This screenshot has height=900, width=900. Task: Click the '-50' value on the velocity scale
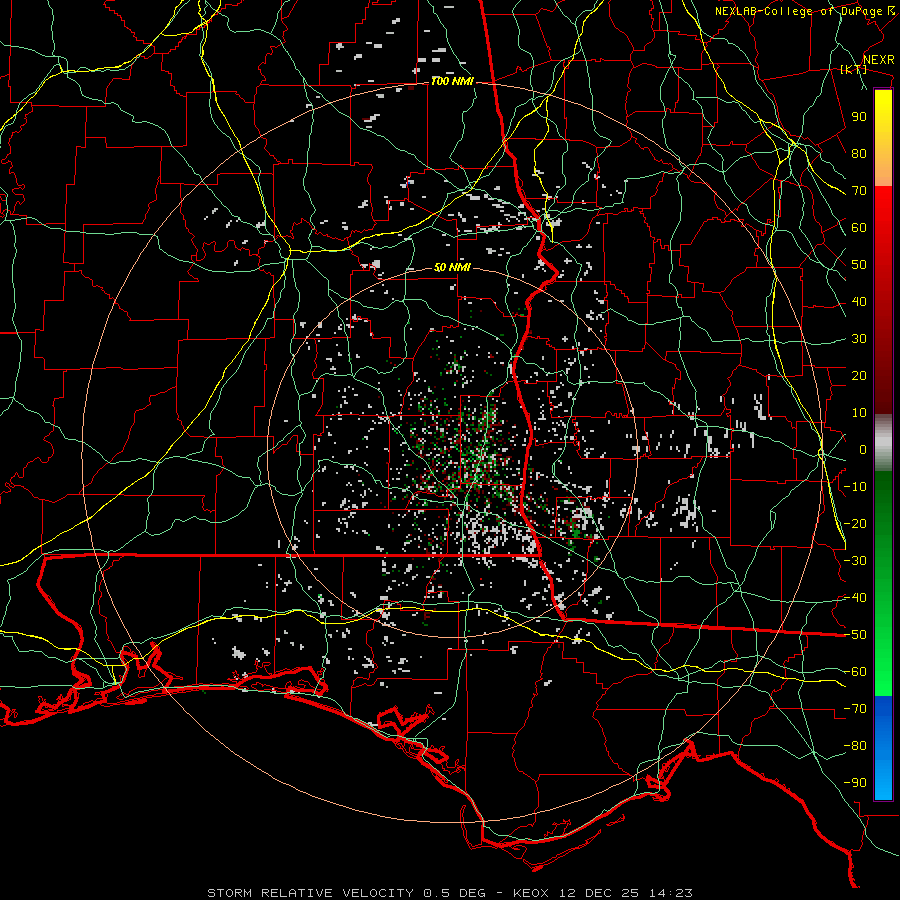(x=855, y=635)
